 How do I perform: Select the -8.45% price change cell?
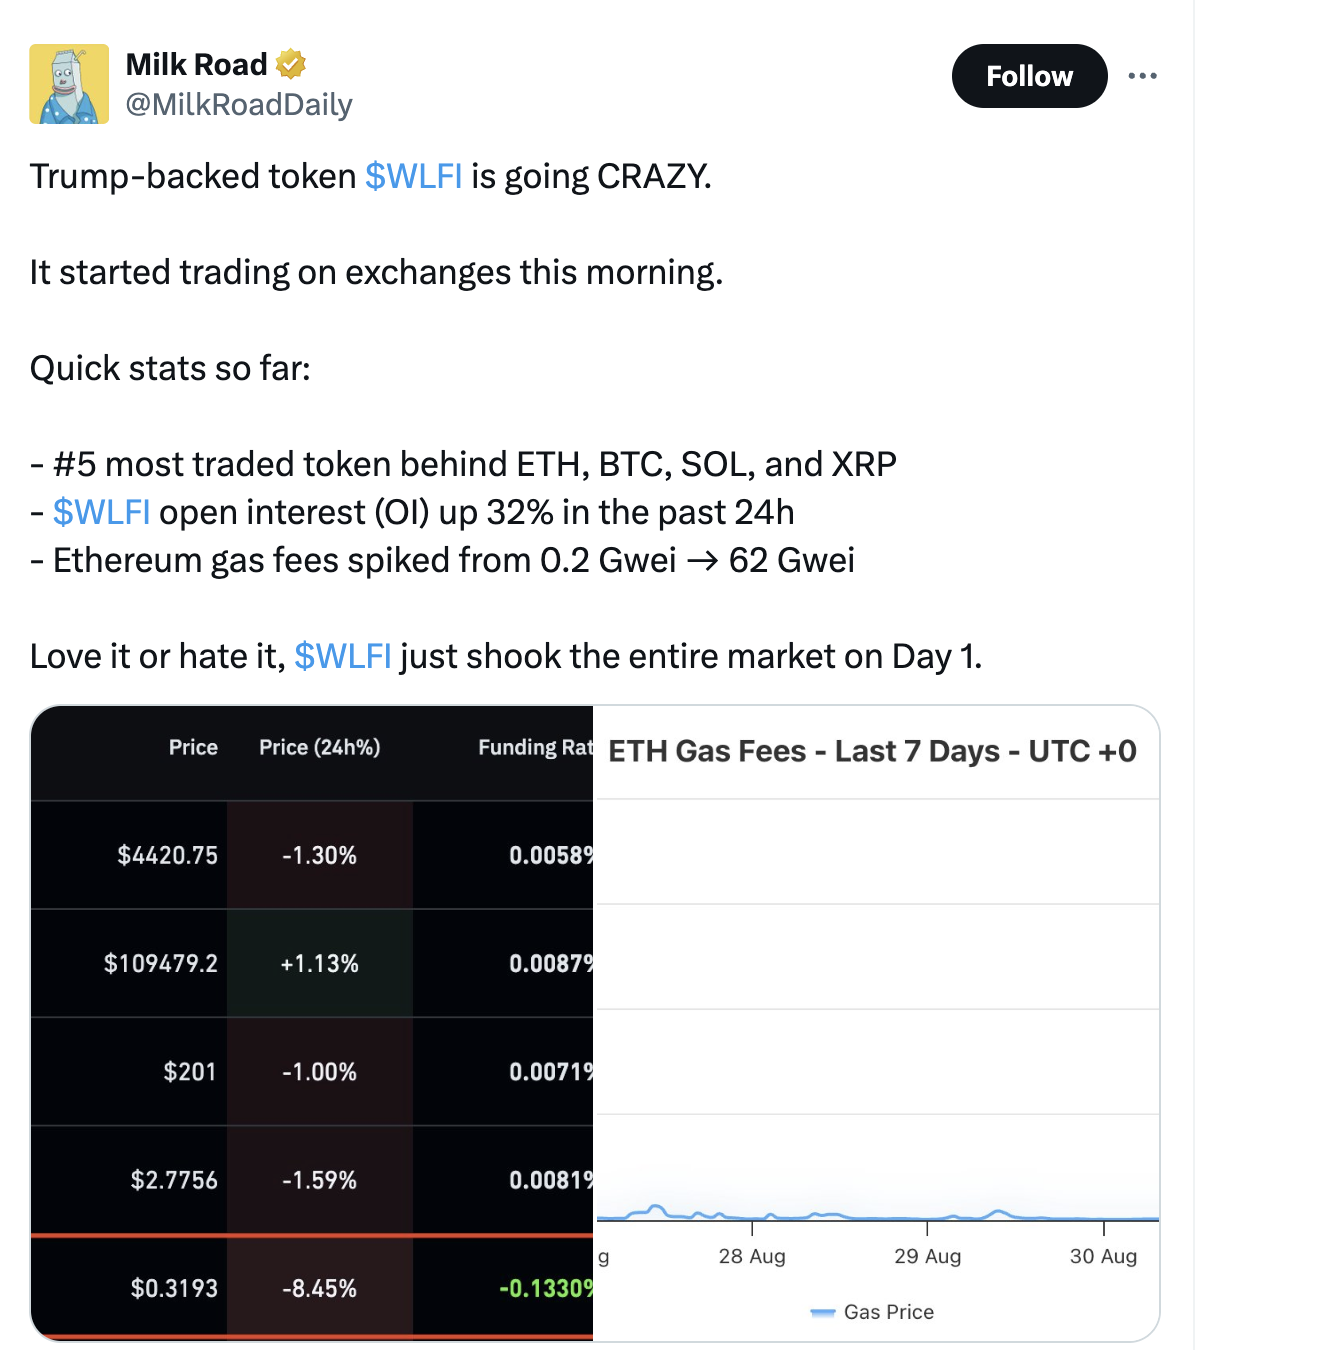pos(319,1288)
